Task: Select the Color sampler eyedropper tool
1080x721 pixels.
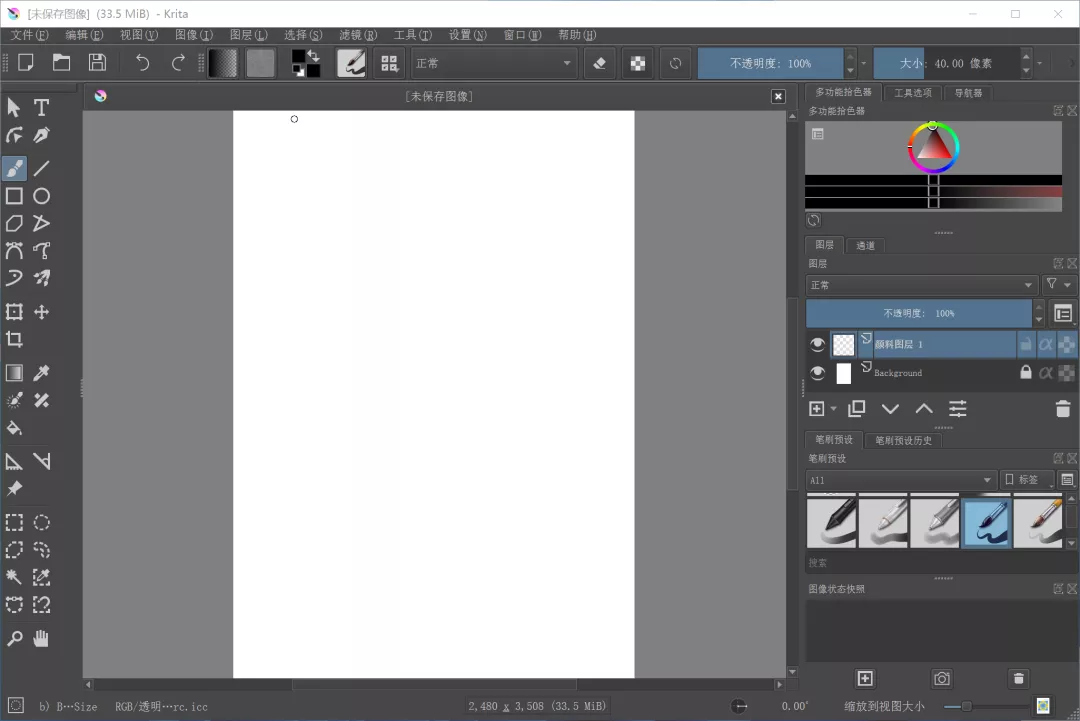Action: pyautogui.click(x=41, y=373)
